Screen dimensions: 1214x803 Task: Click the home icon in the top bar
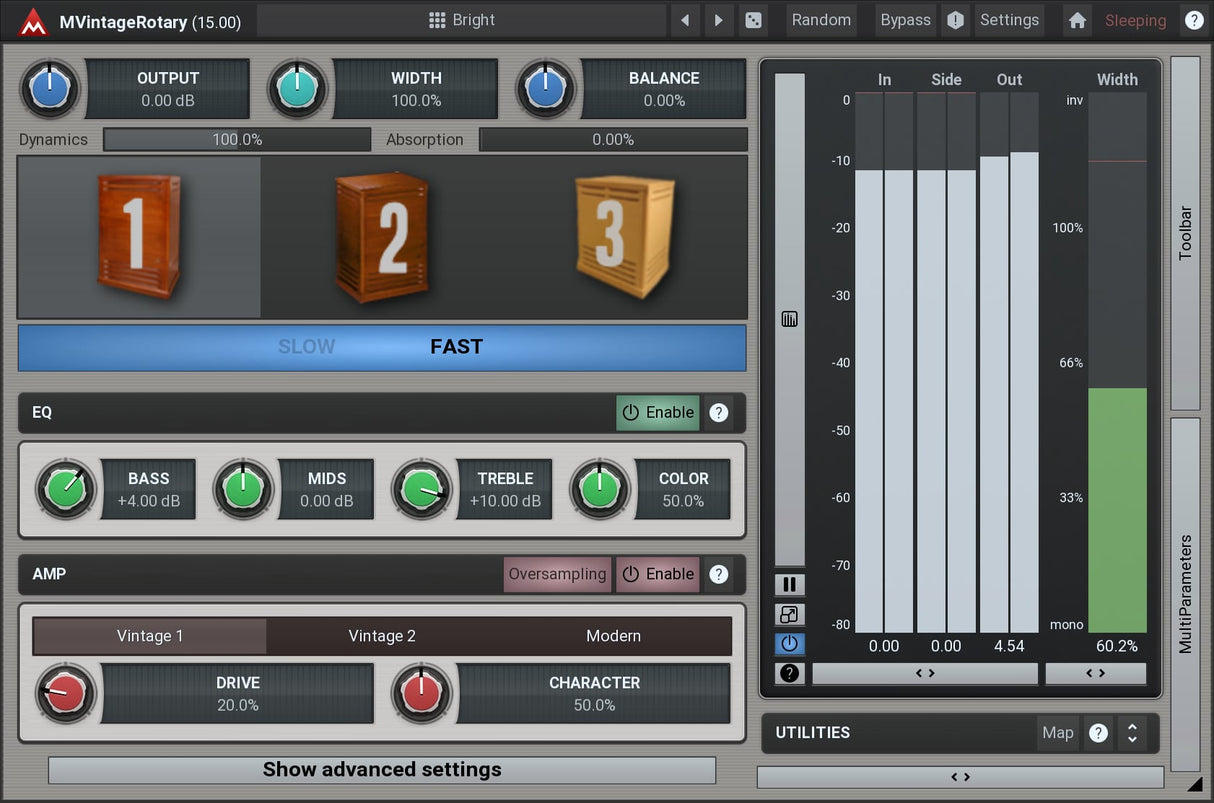1077,20
